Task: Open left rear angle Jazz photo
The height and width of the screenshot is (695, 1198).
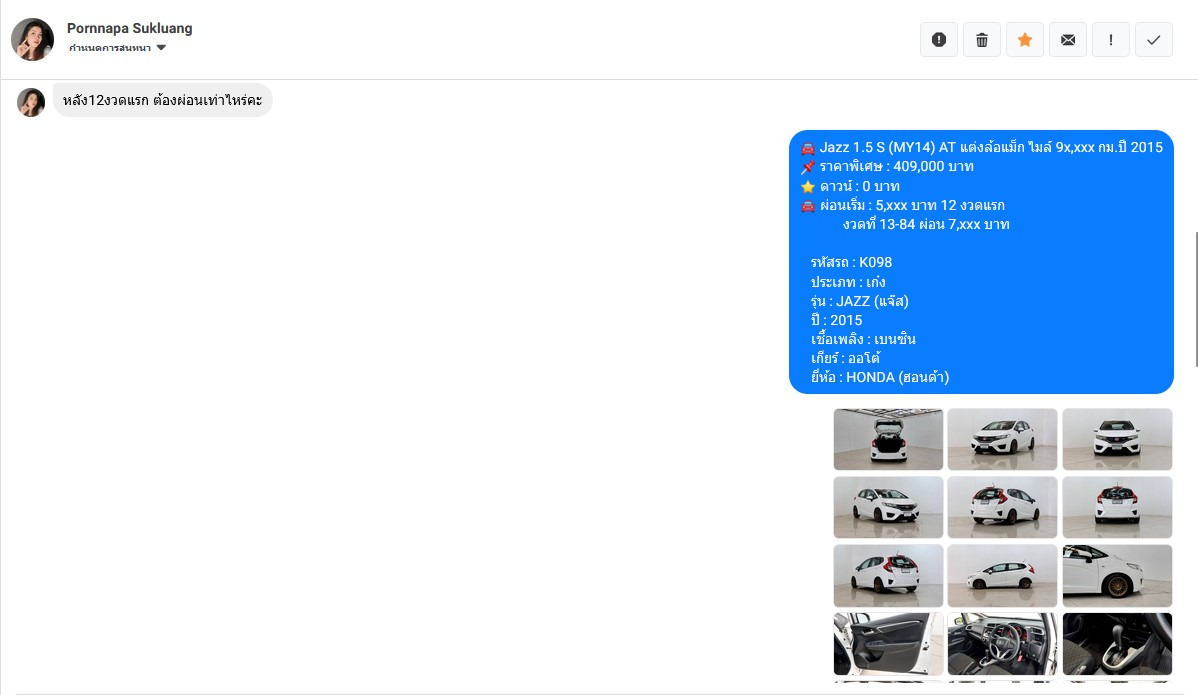Action: click(888, 576)
